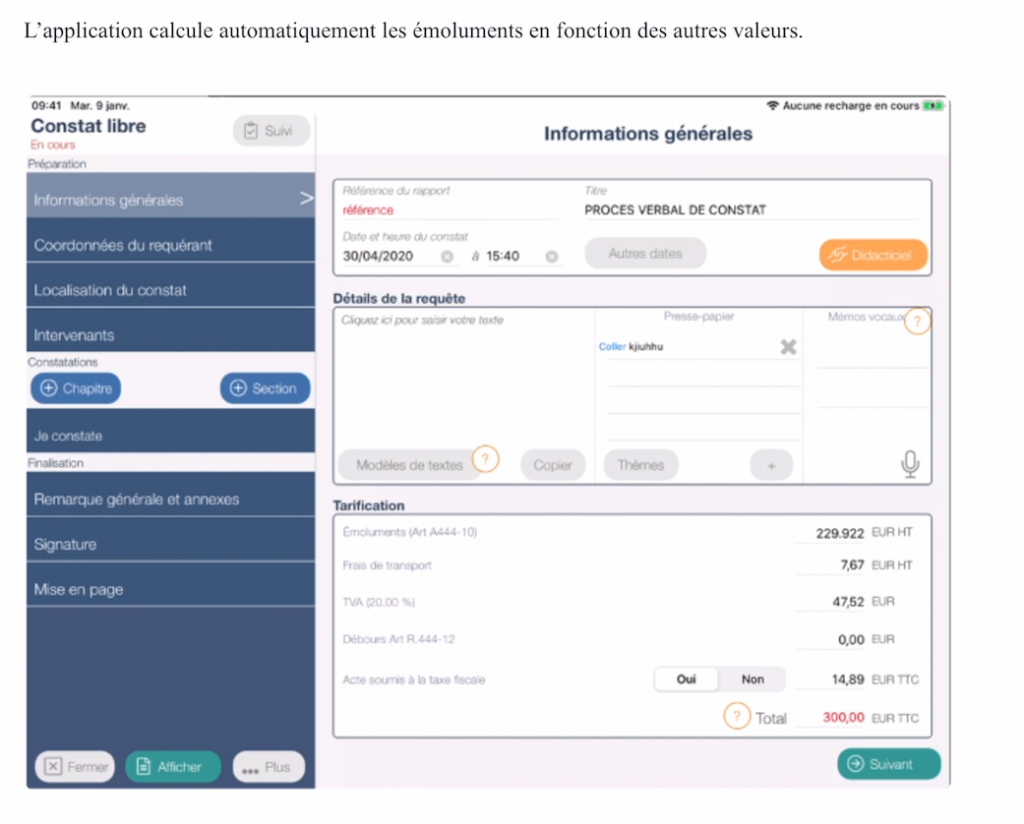Open the Thèmes selector
This screenshot has height=824, width=1024.
[x=640, y=465]
